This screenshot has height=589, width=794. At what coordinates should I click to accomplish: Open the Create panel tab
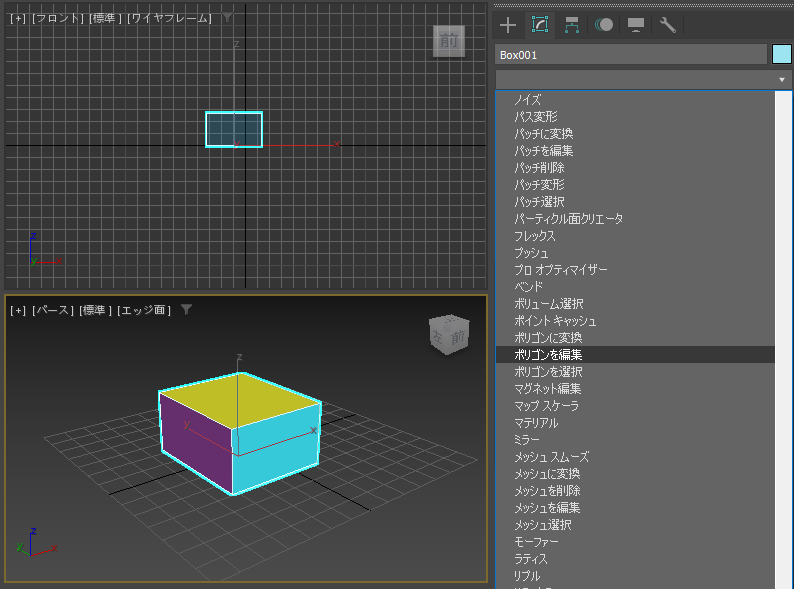click(507, 25)
